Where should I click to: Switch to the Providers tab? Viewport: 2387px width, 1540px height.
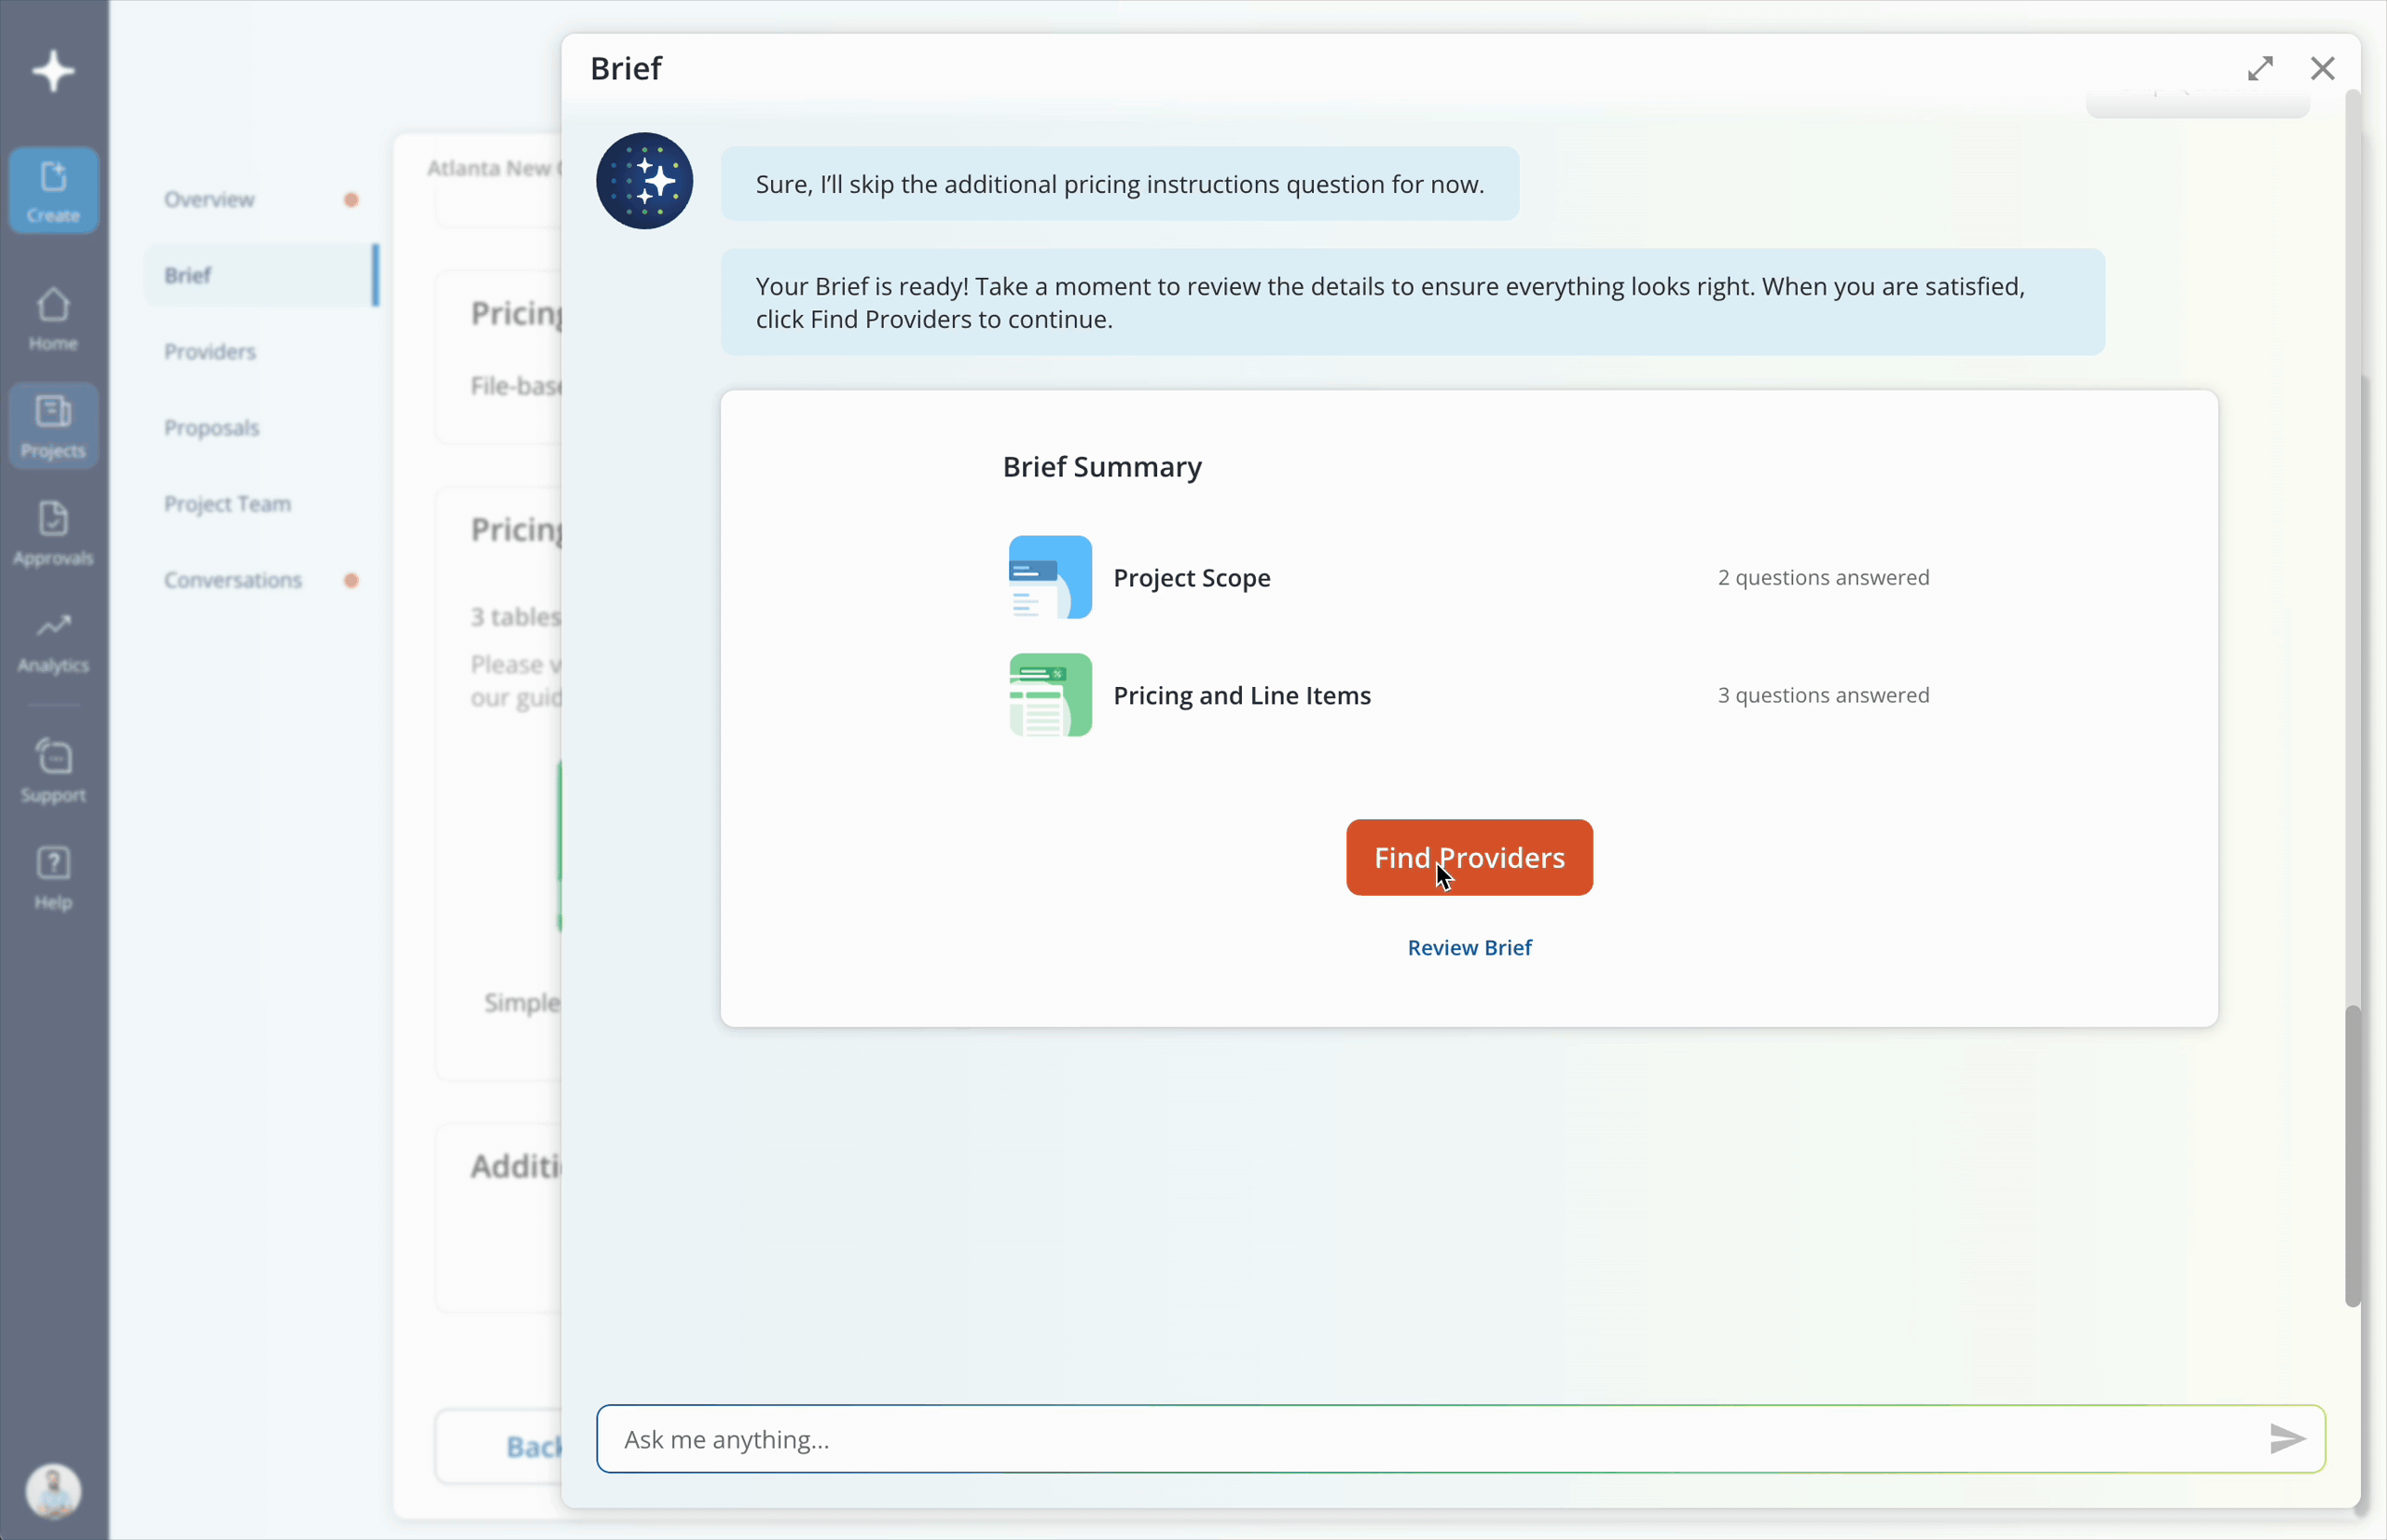(210, 351)
